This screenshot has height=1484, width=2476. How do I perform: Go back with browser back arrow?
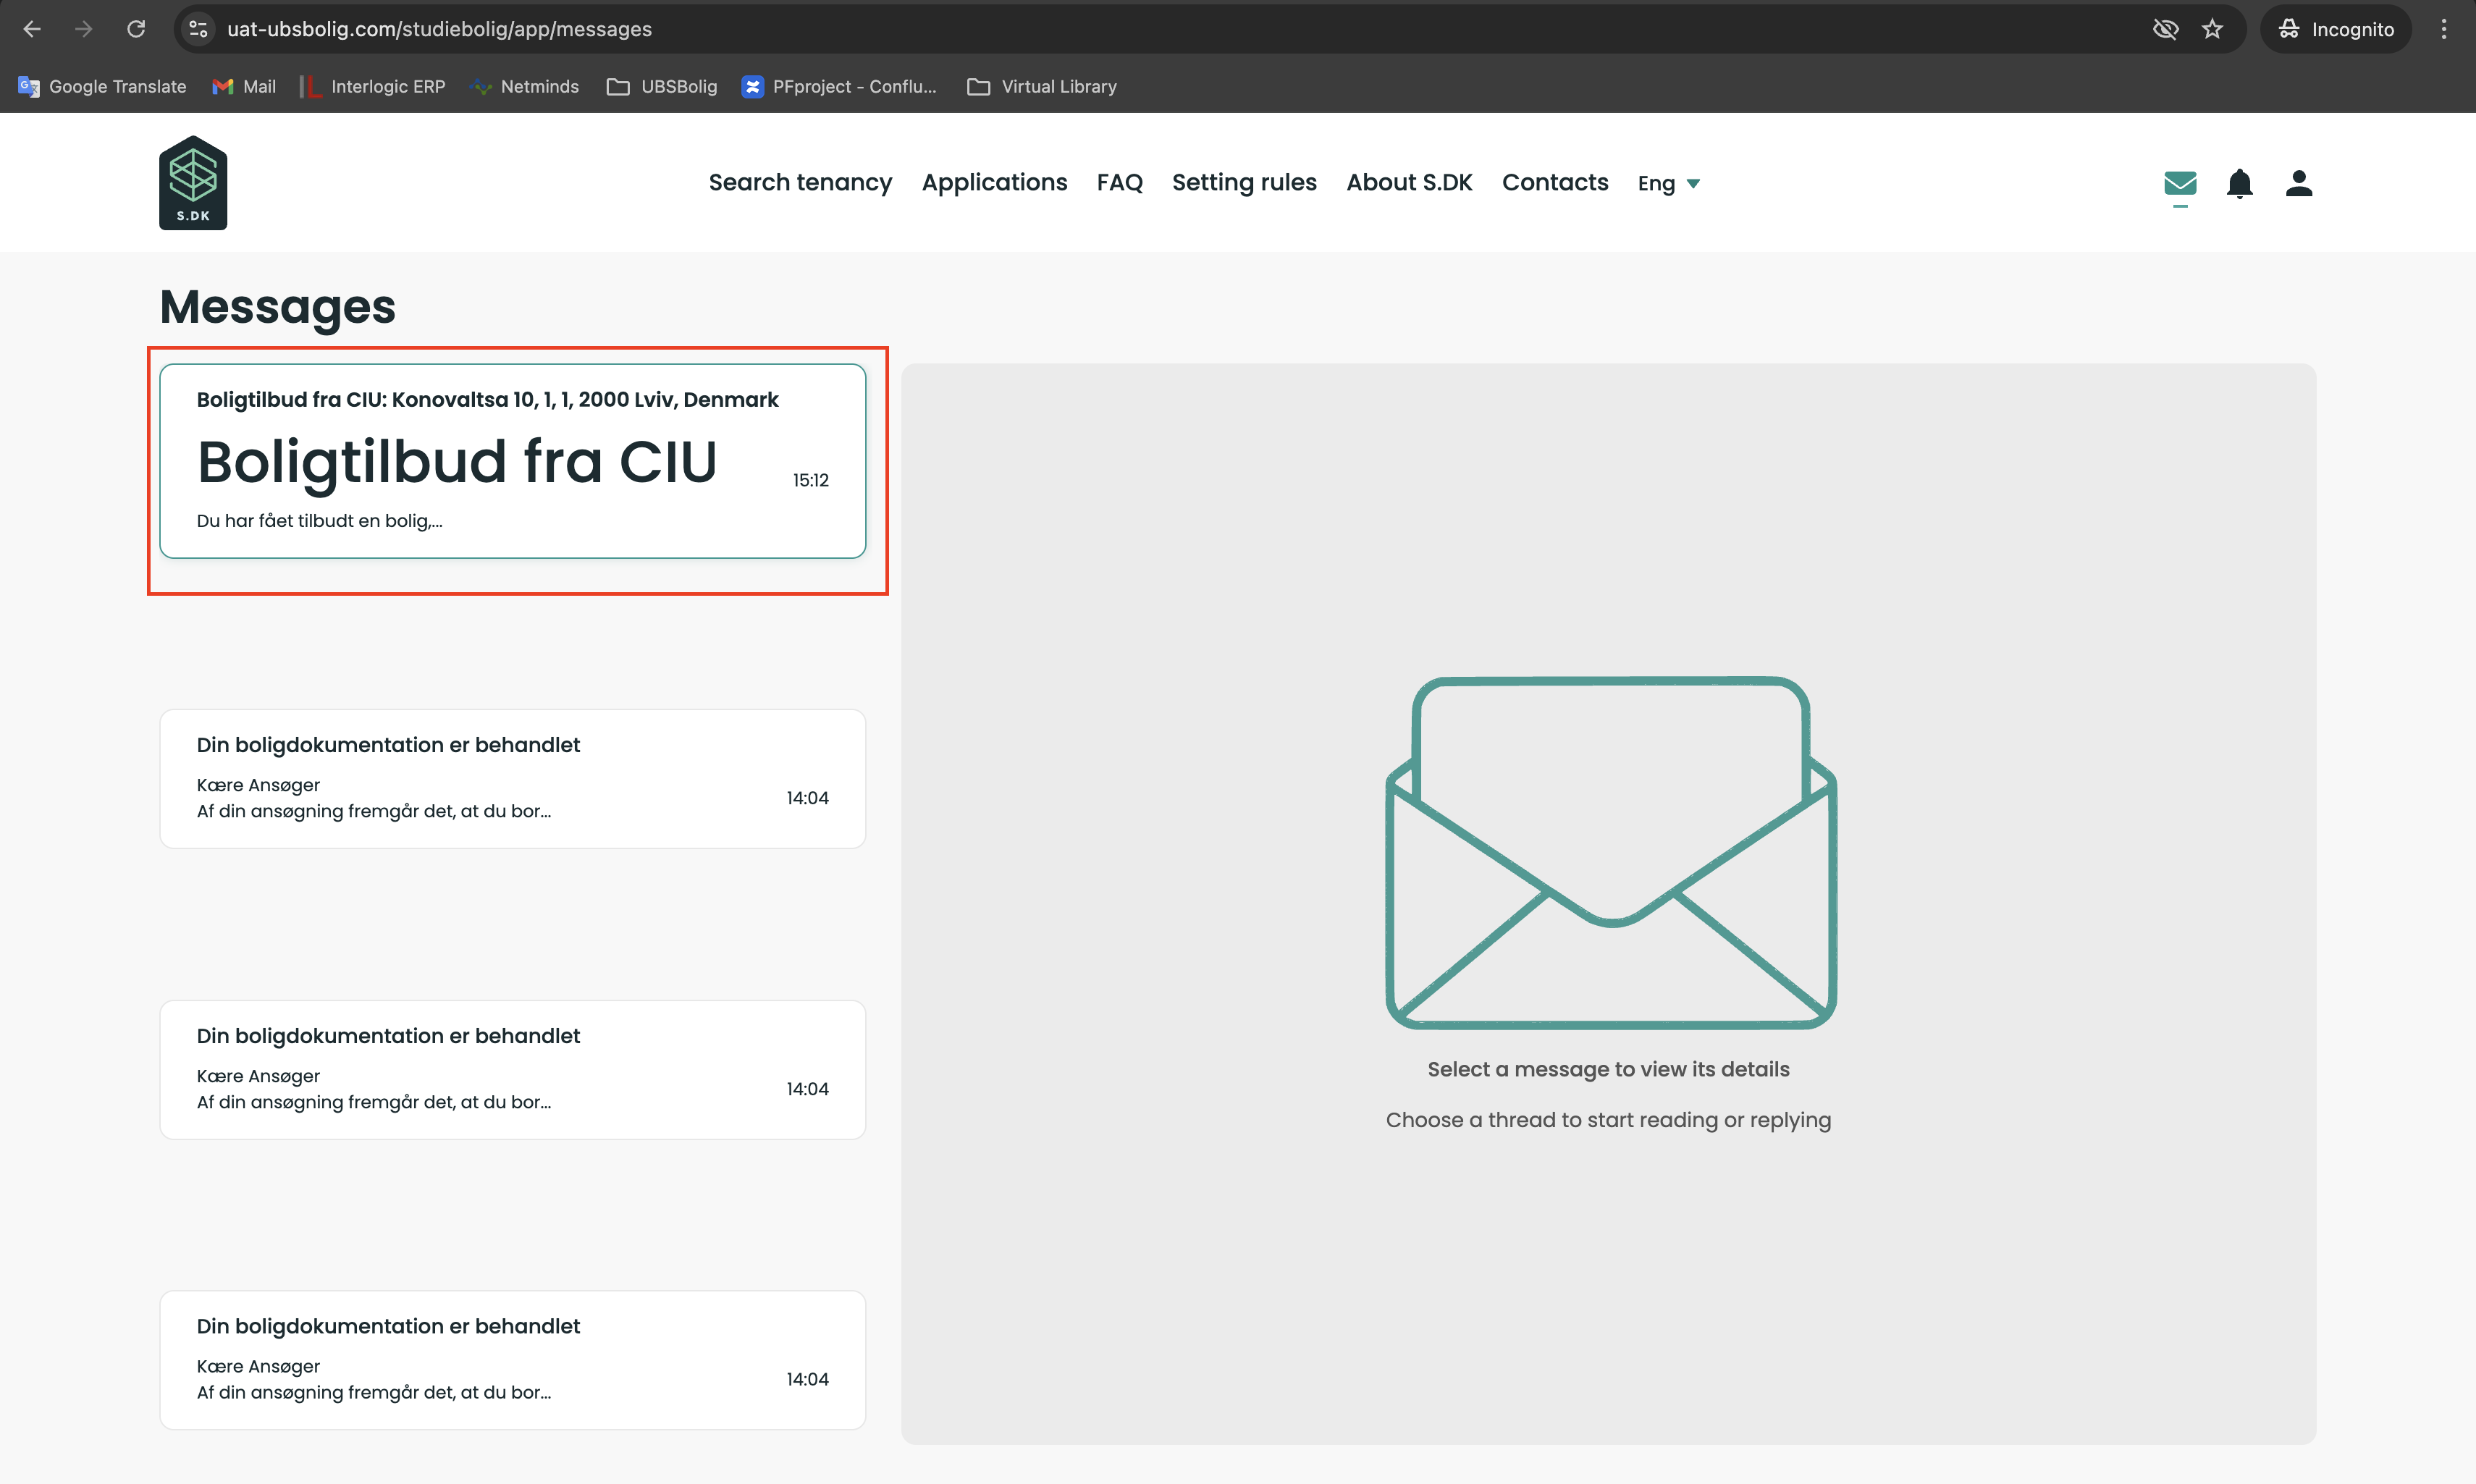(32, 29)
